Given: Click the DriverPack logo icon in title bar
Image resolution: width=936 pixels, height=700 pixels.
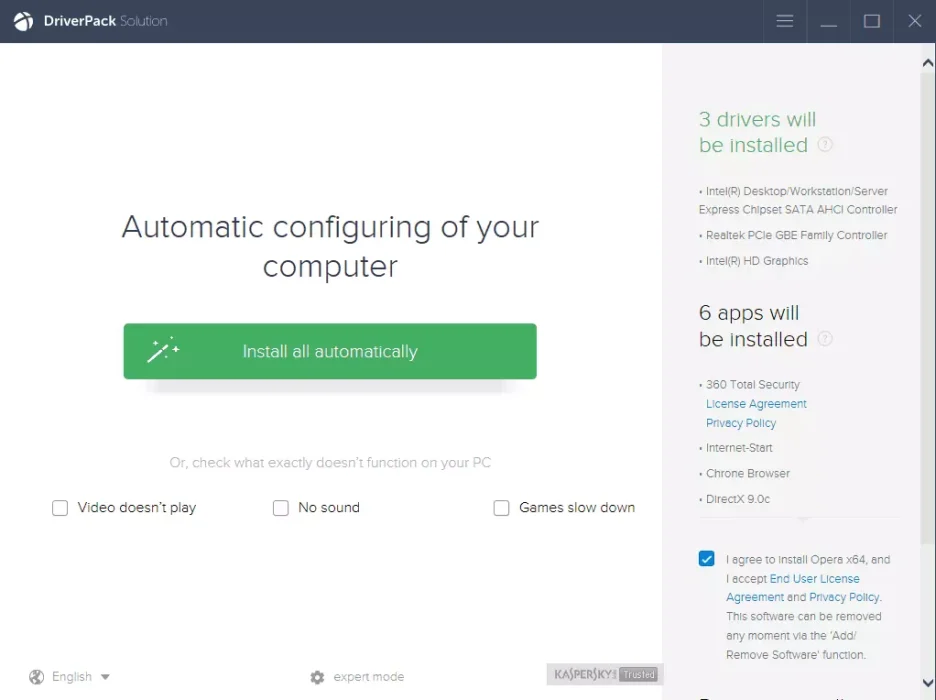Looking at the screenshot, I should tap(23, 21).
